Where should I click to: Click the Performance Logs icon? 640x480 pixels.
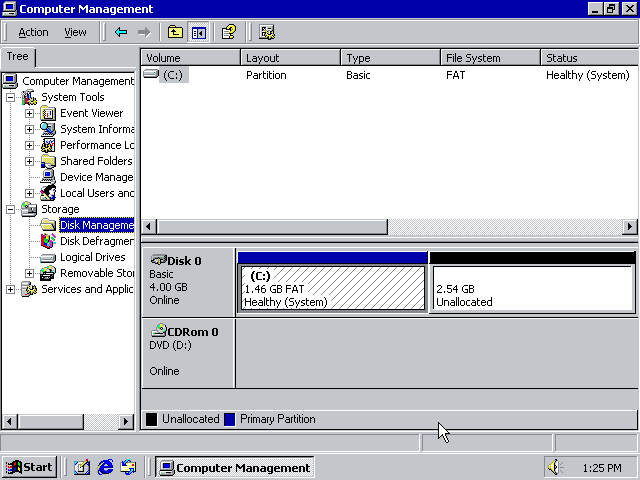click(48, 145)
